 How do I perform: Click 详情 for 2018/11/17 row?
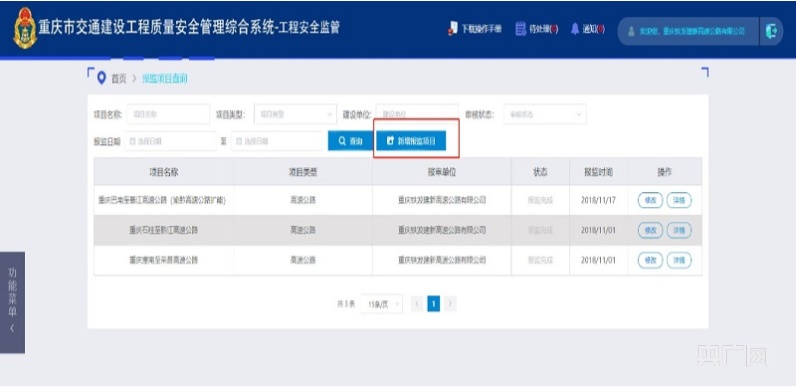[679, 200]
